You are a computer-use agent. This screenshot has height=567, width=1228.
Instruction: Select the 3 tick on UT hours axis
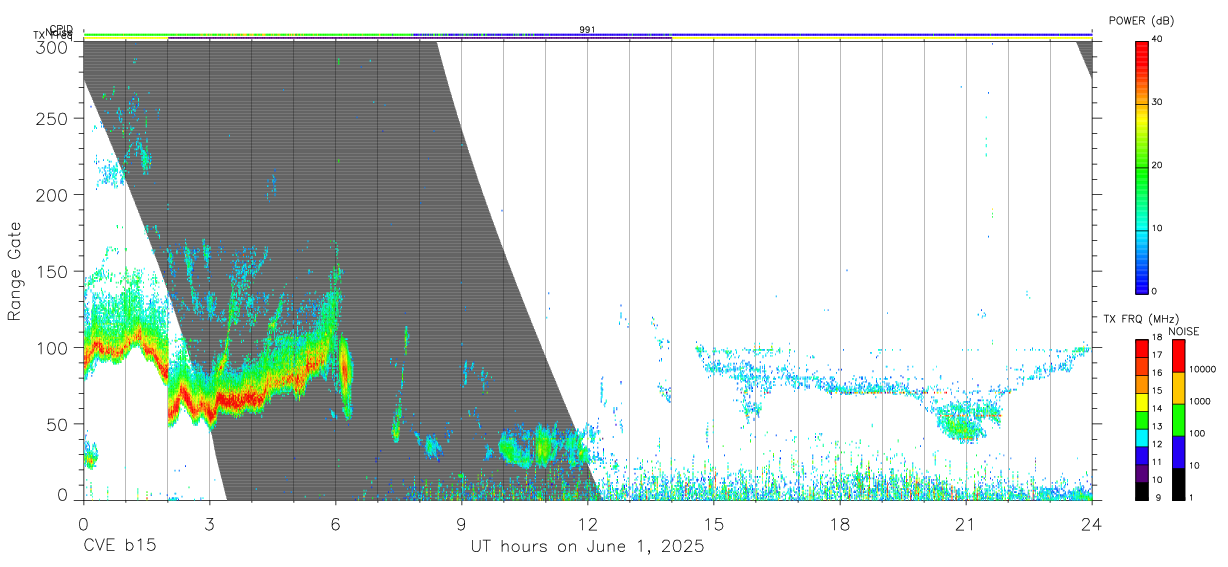point(209,523)
